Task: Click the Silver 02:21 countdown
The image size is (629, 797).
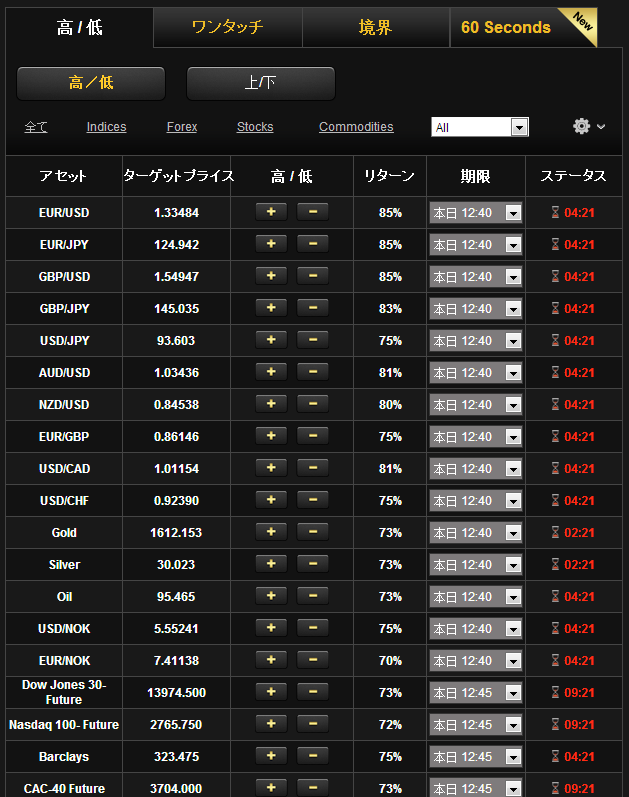Action: (x=579, y=565)
